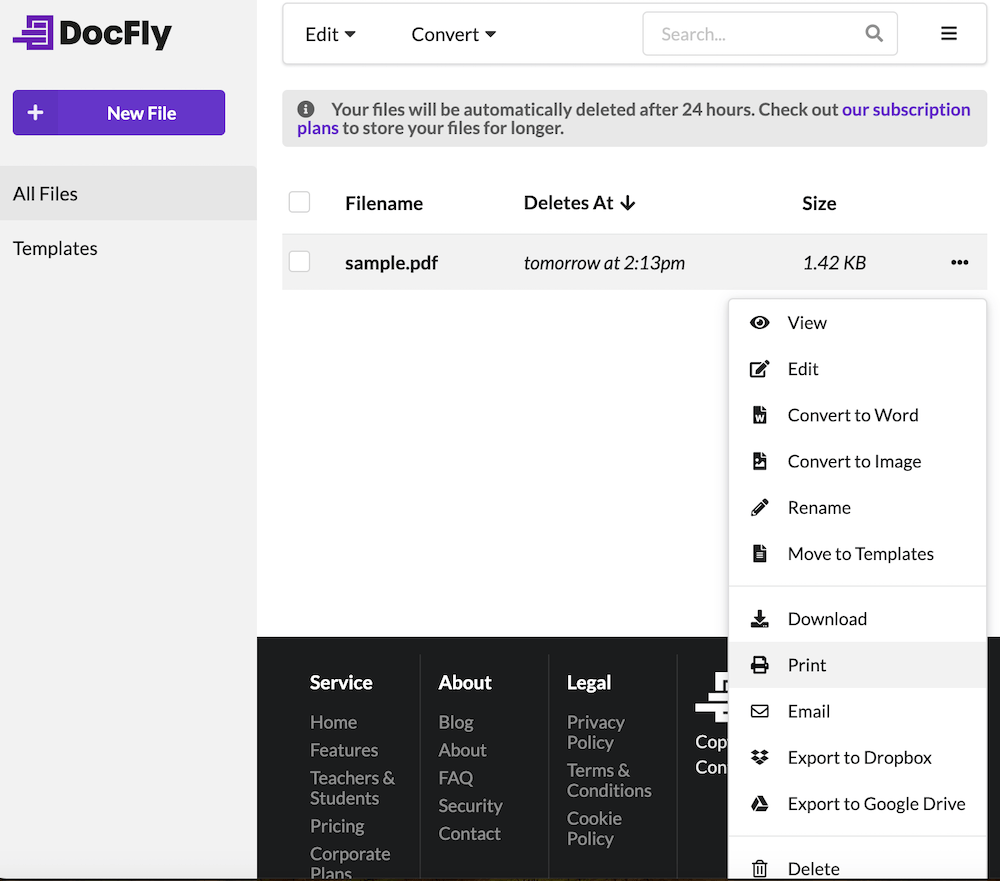Open the Teachers & Students footer link
Viewport: 1000px width, 881px height.
point(352,788)
